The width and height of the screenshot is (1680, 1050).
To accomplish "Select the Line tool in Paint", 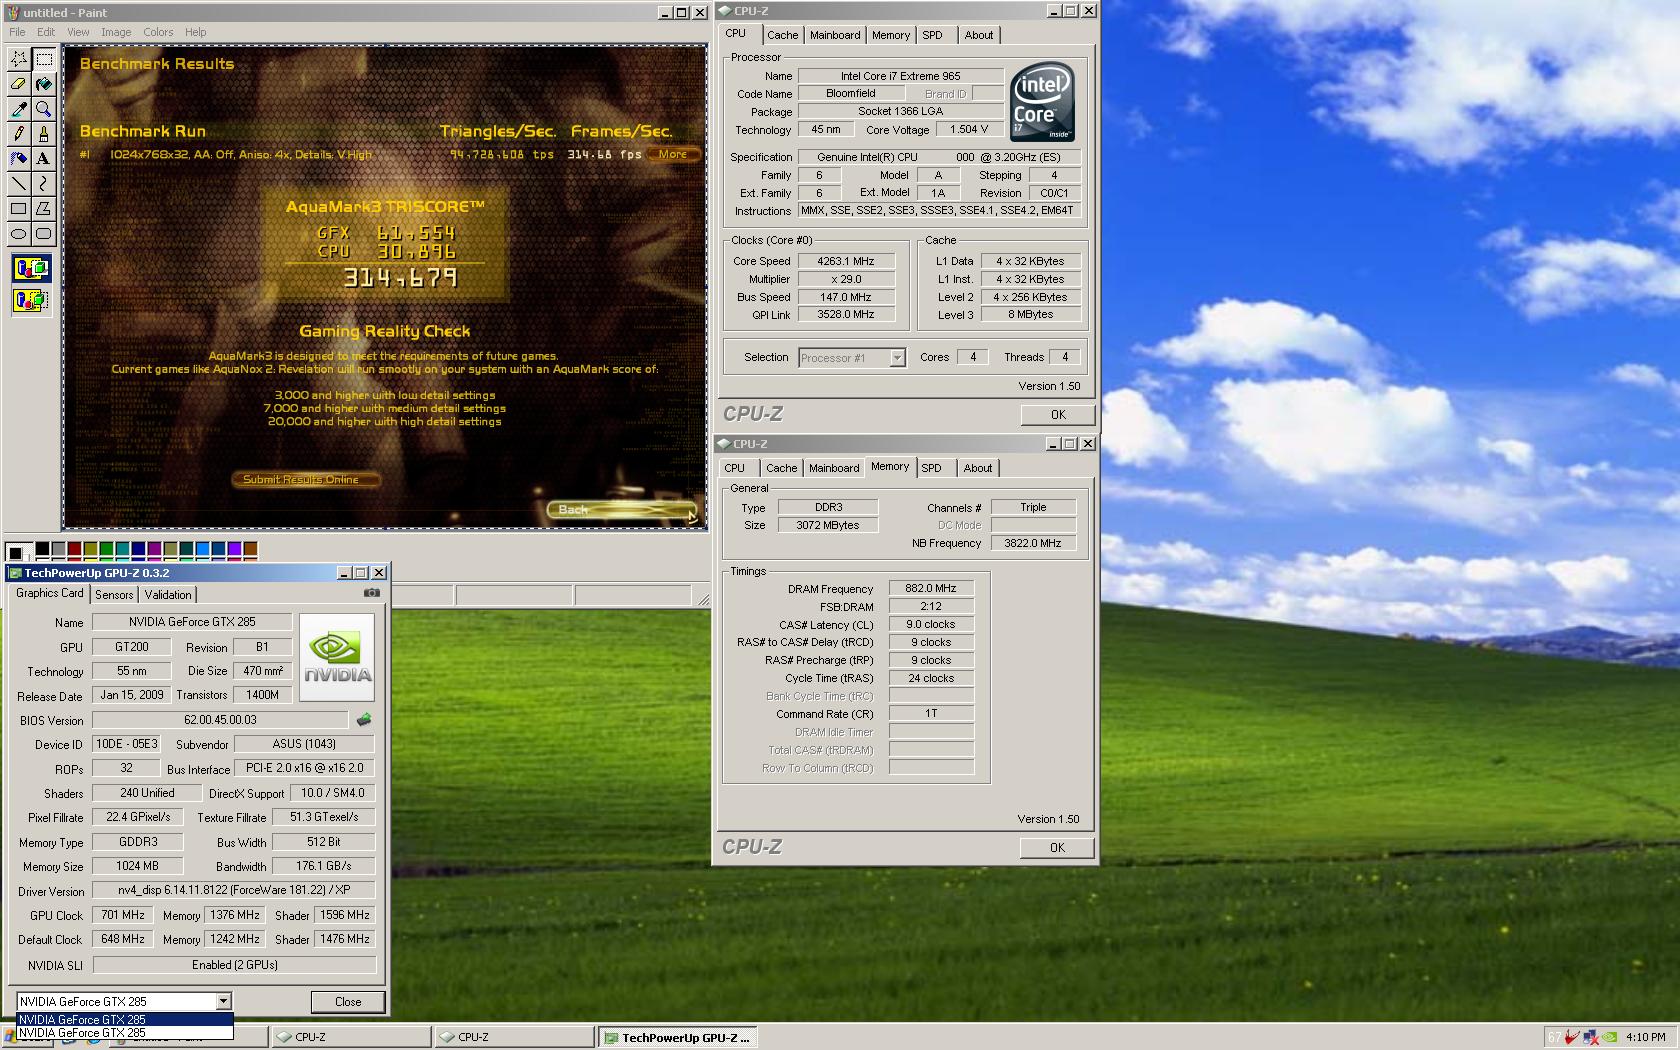I will 18,184.
